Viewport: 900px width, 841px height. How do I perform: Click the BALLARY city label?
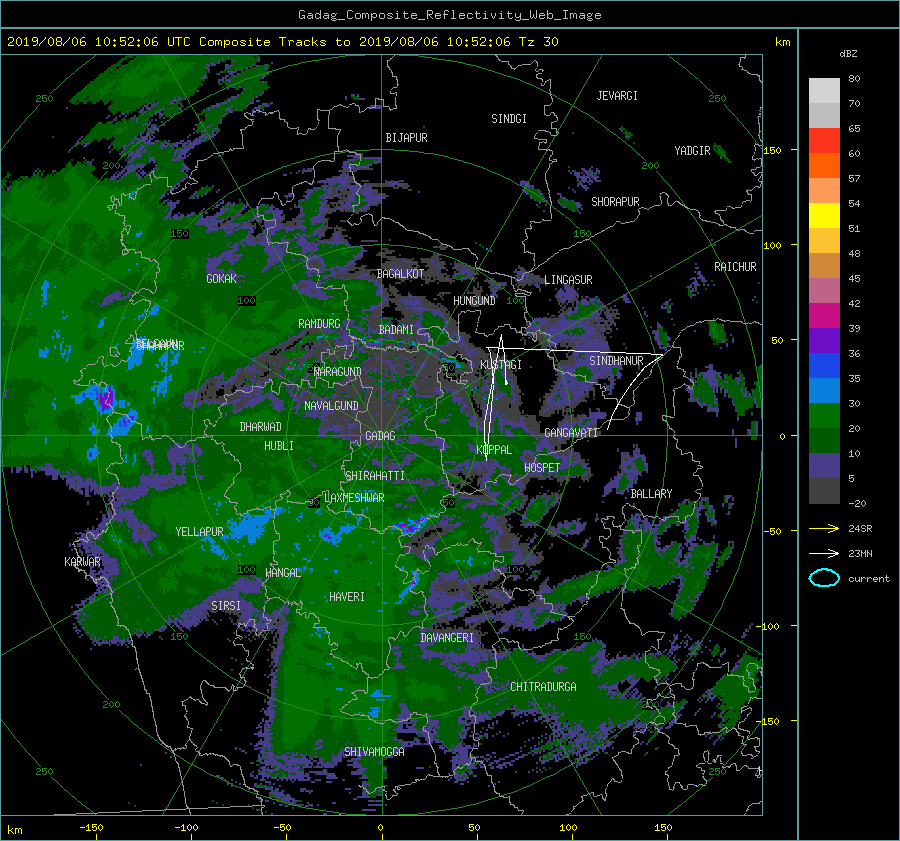651,494
